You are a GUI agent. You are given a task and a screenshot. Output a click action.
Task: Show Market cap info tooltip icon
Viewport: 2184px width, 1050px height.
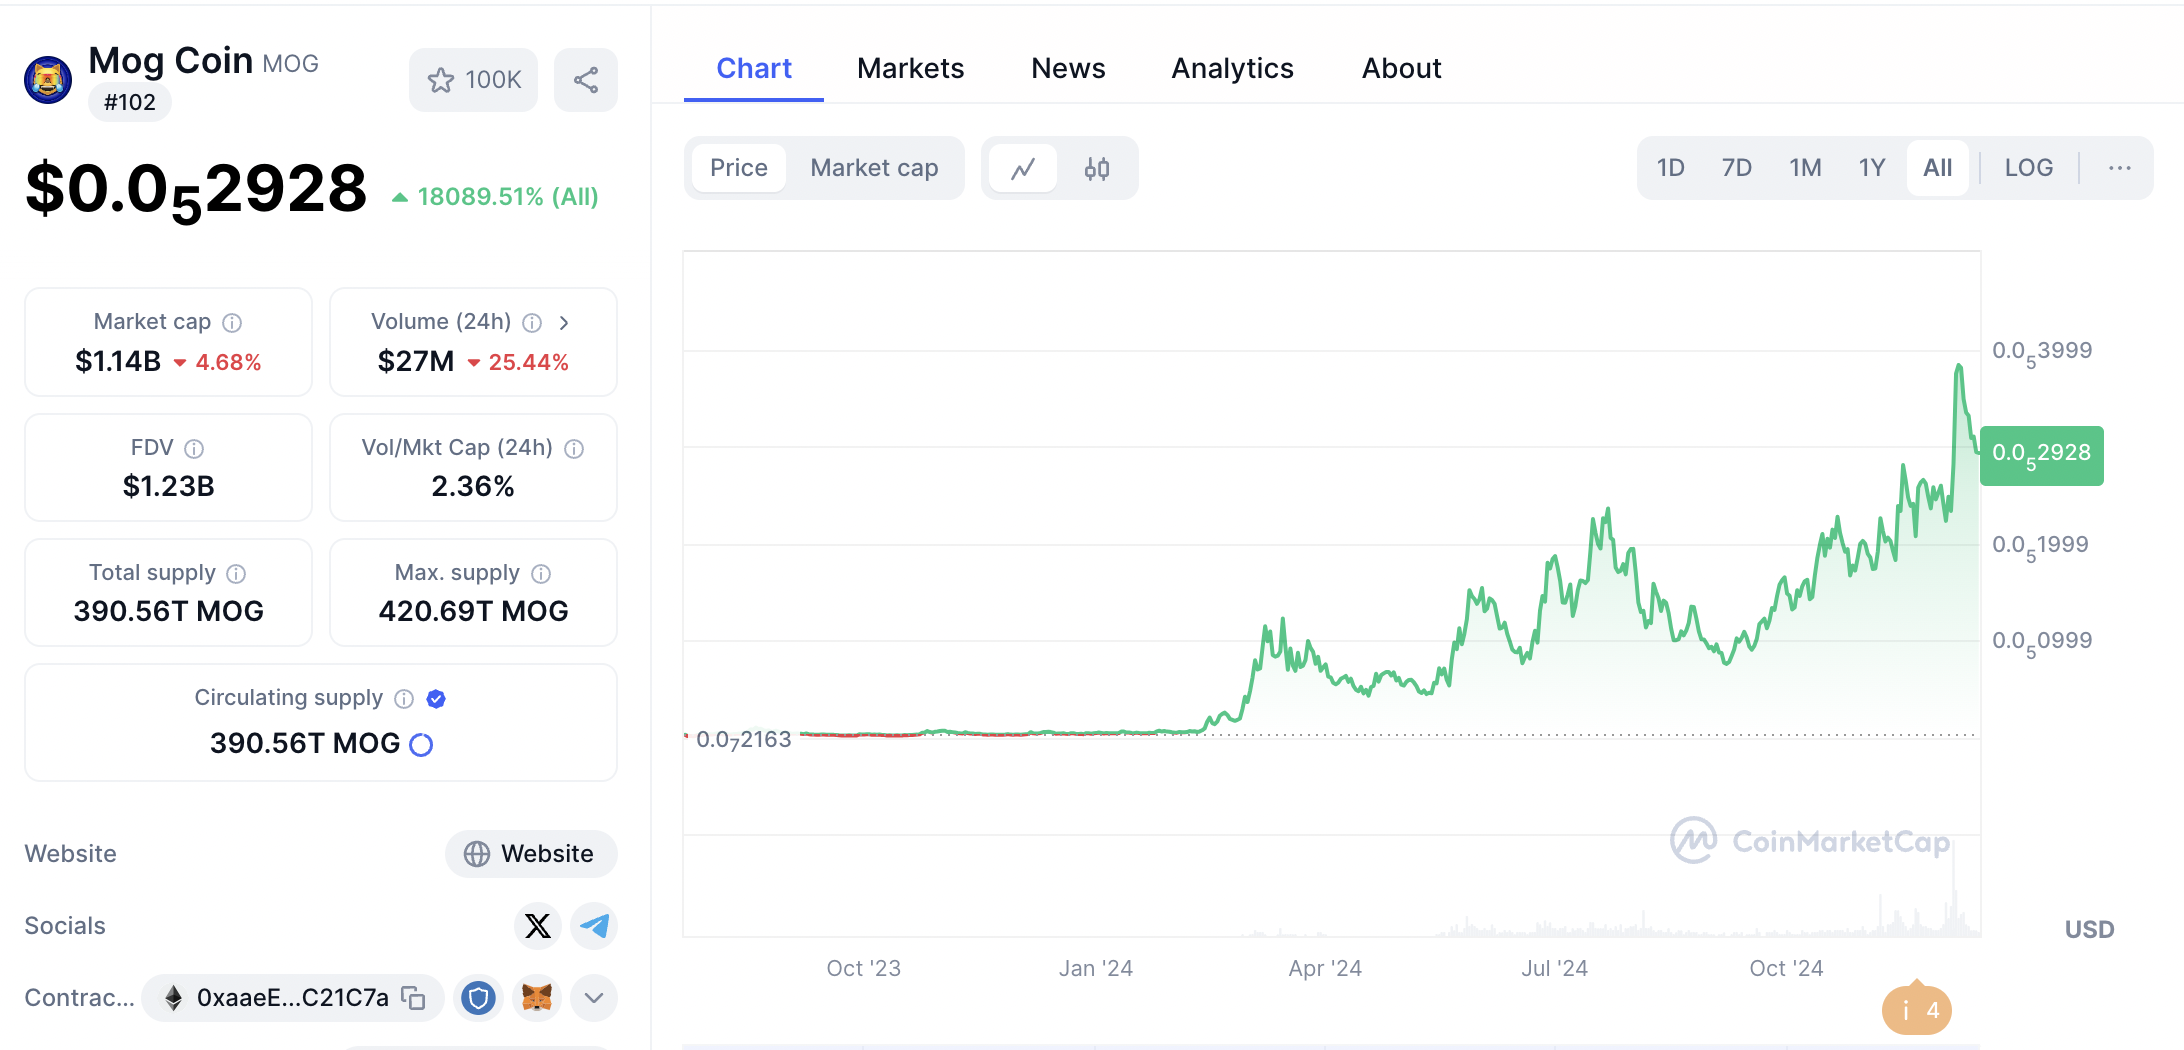[232, 322]
